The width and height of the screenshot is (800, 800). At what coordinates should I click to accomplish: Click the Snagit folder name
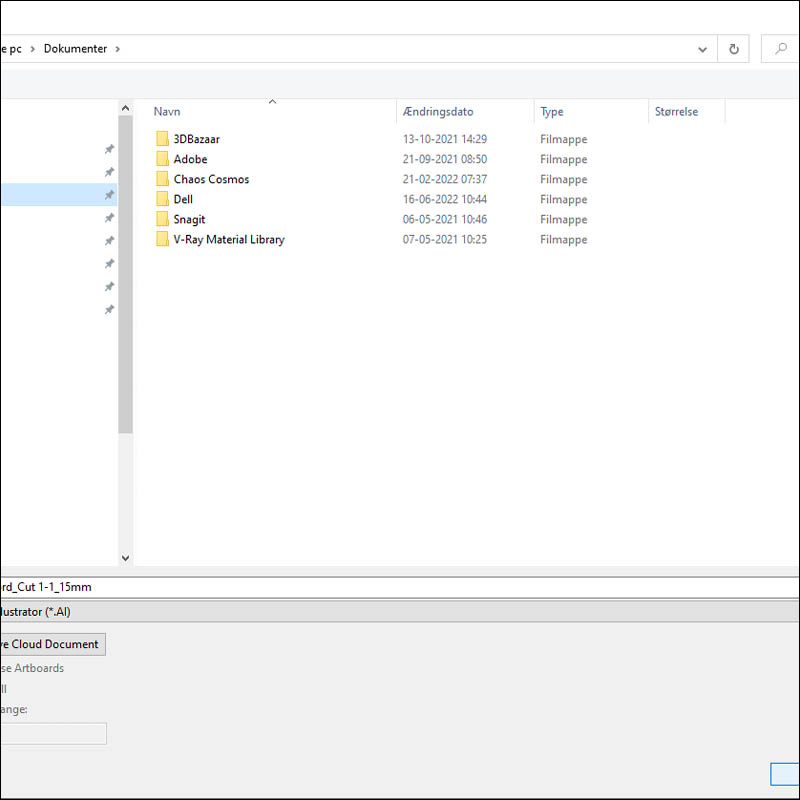[x=189, y=219]
